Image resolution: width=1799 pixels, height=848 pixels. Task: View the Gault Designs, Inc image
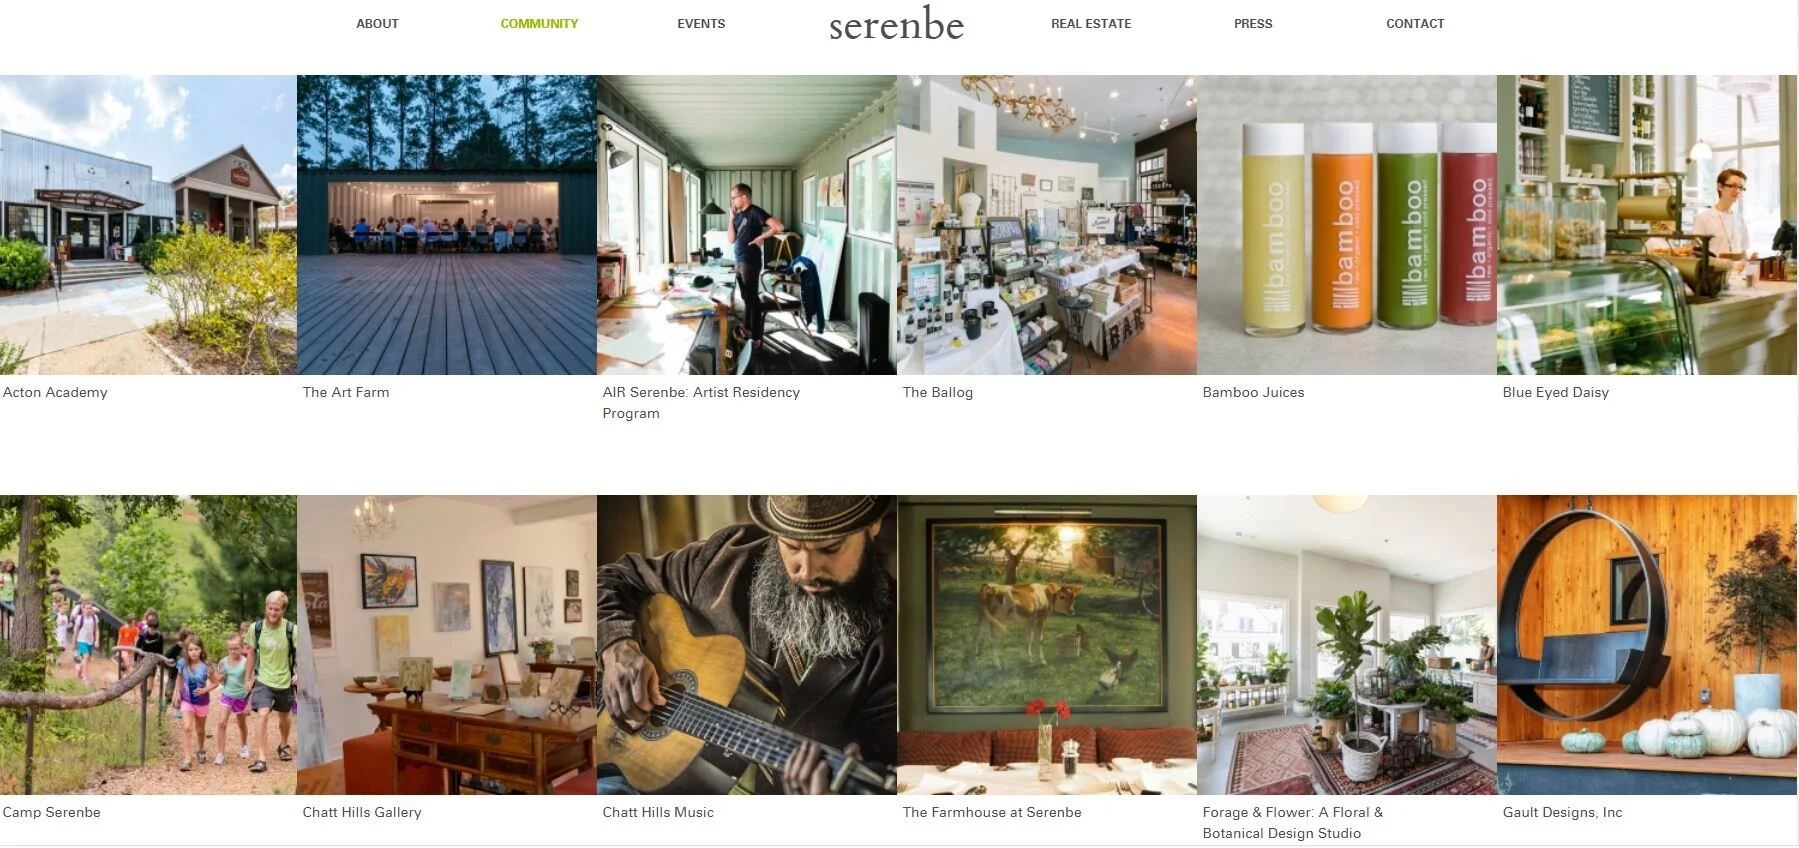point(1647,645)
